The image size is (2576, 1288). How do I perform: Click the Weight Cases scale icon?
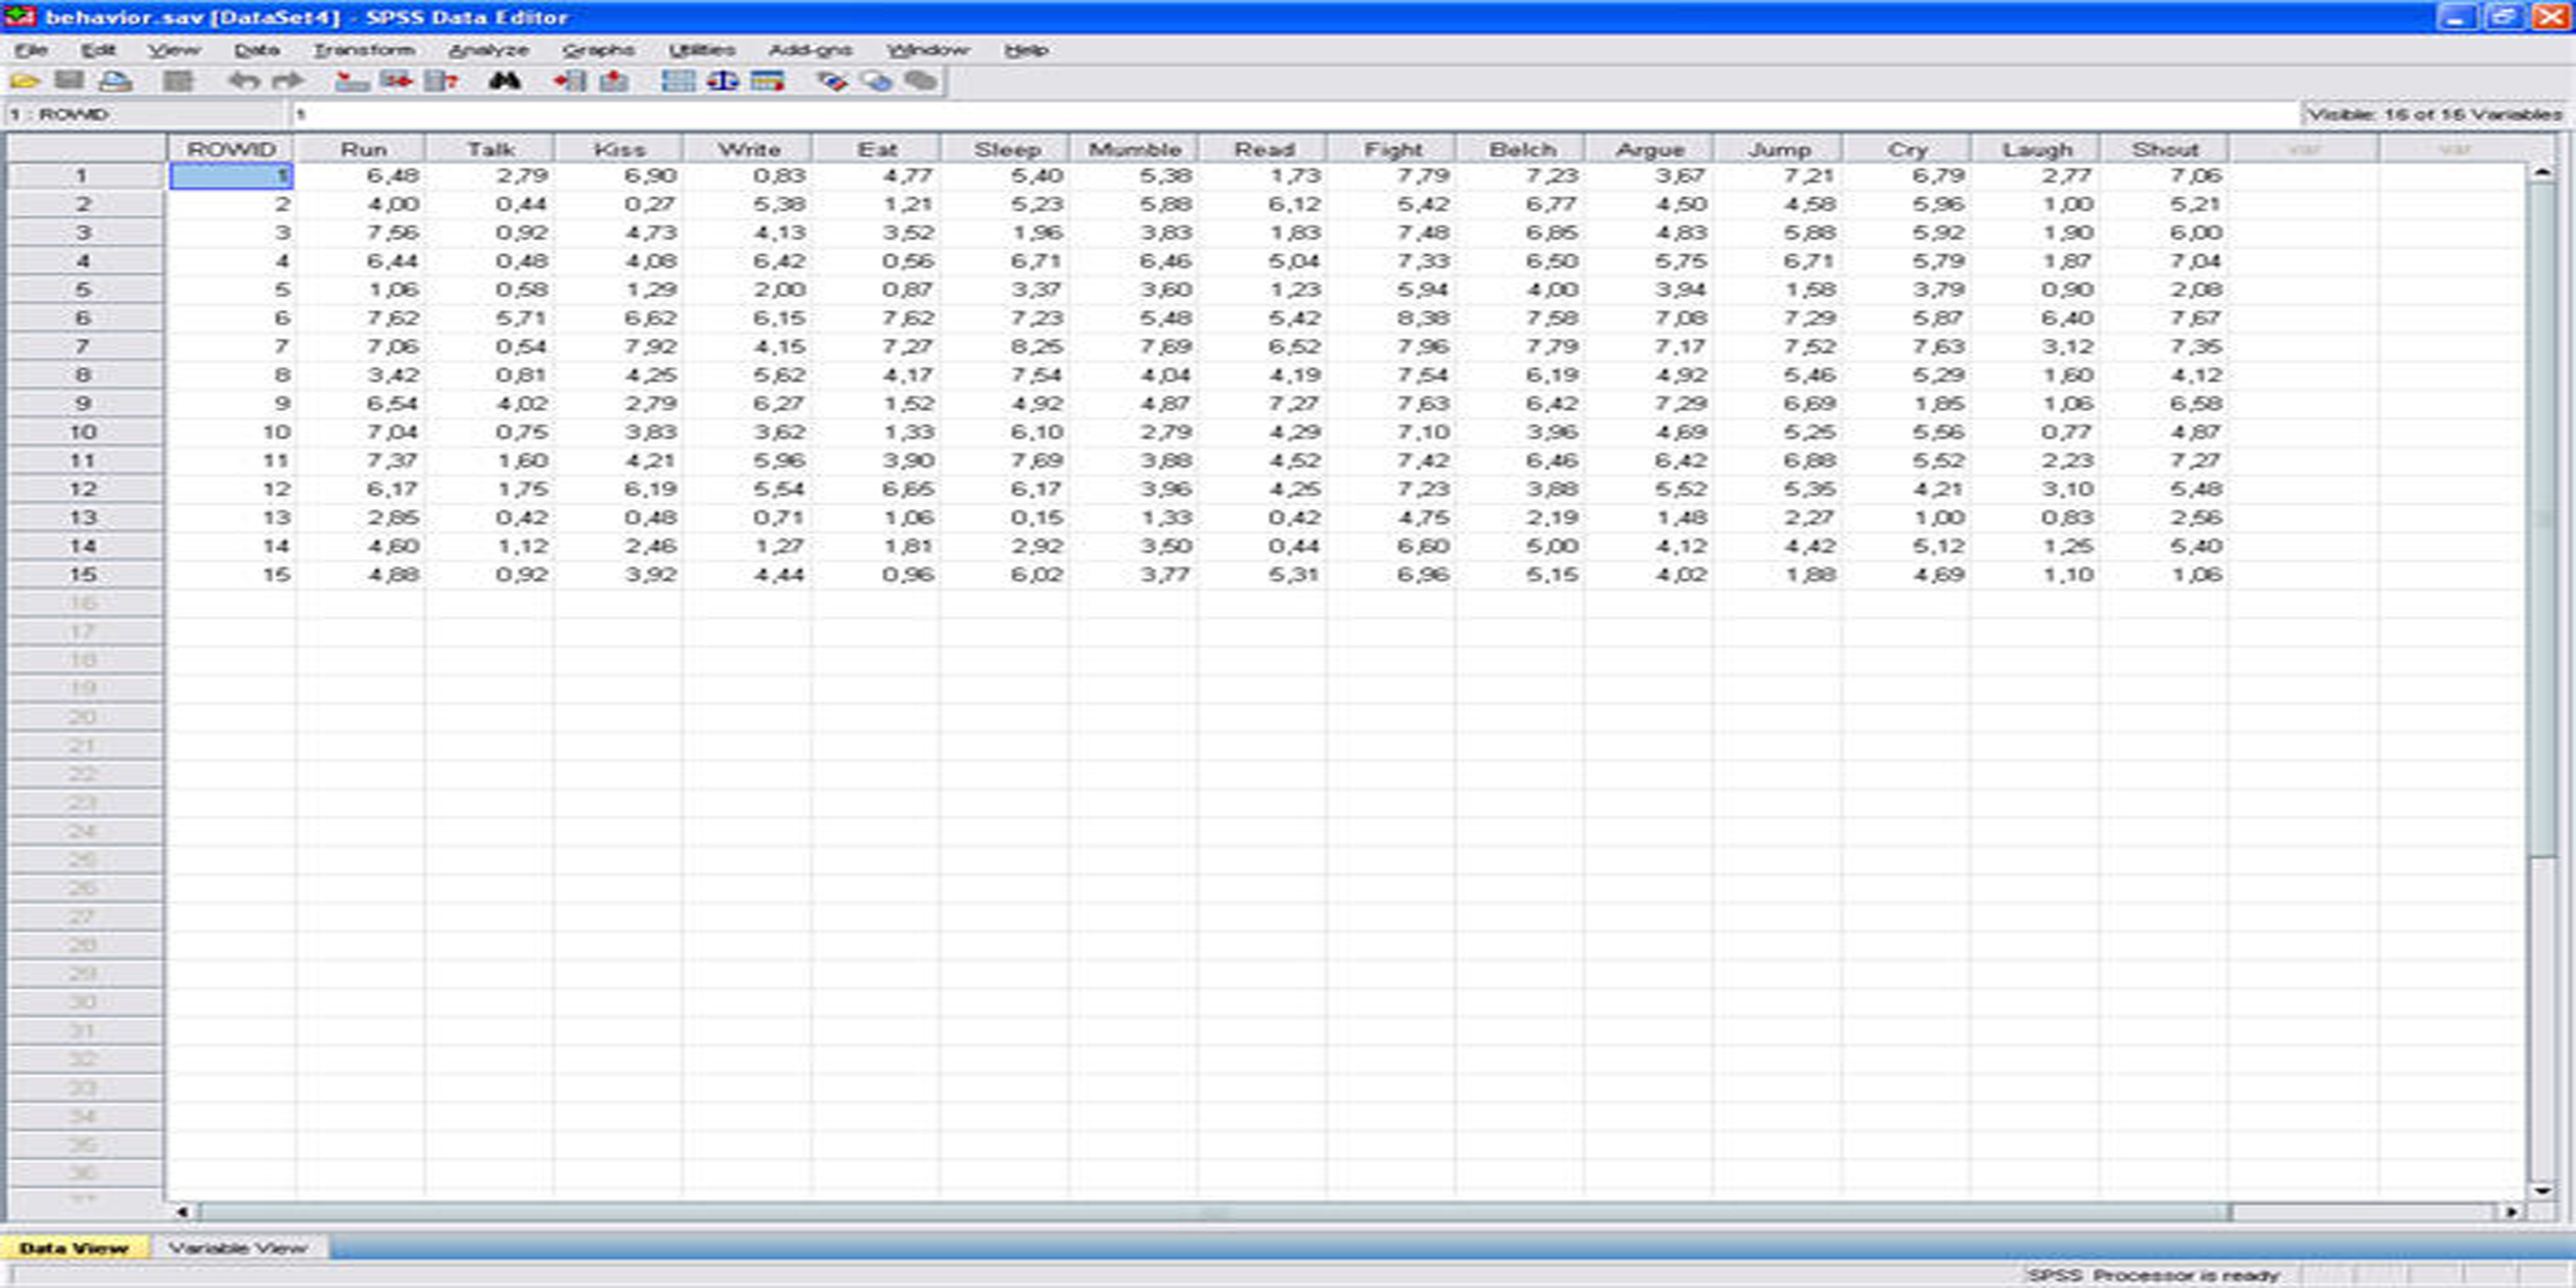[x=722, y=82]
